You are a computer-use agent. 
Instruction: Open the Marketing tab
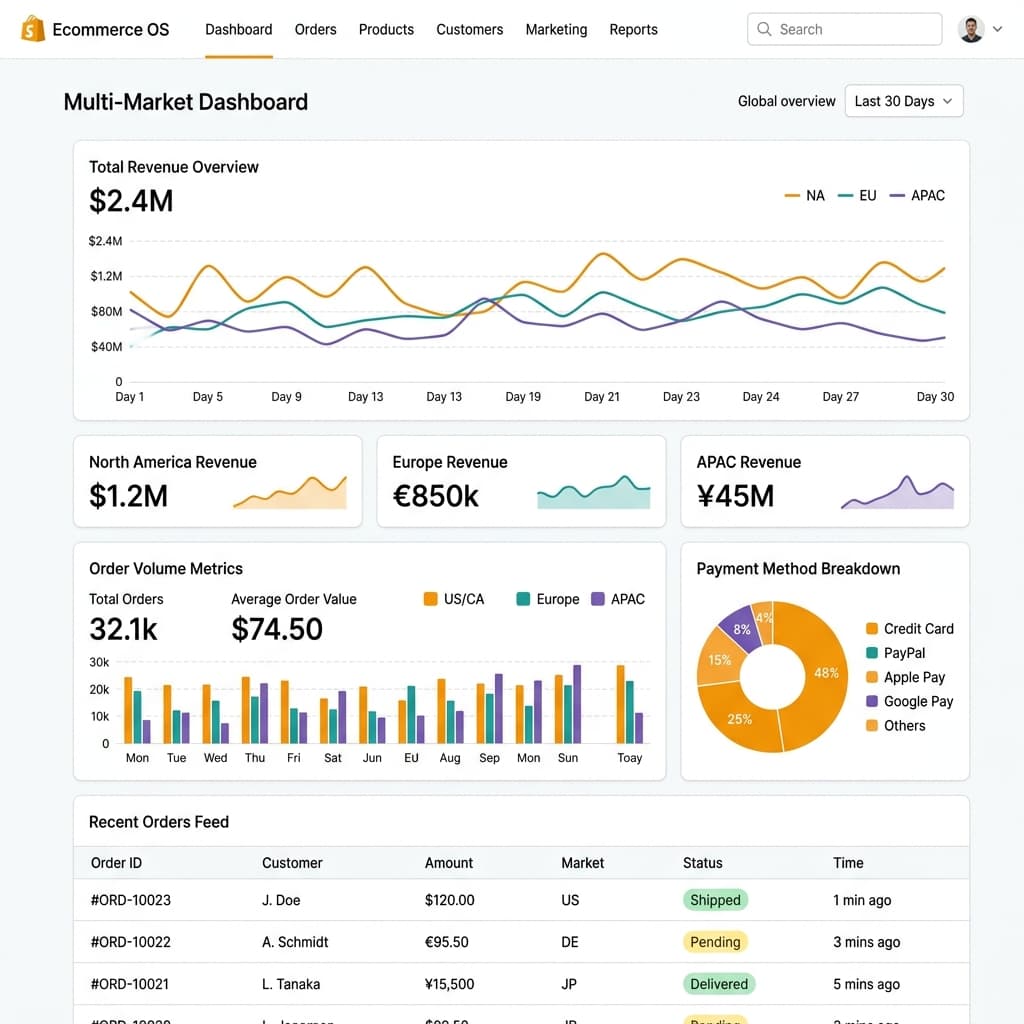(x=556, y=29)
